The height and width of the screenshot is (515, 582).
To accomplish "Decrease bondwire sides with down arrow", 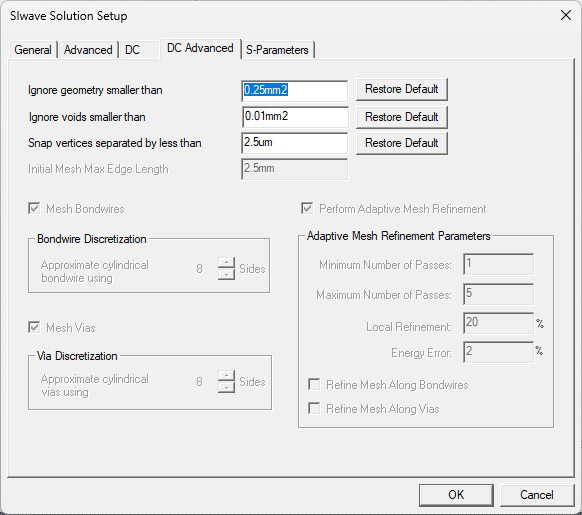I will tap(226, 274).
